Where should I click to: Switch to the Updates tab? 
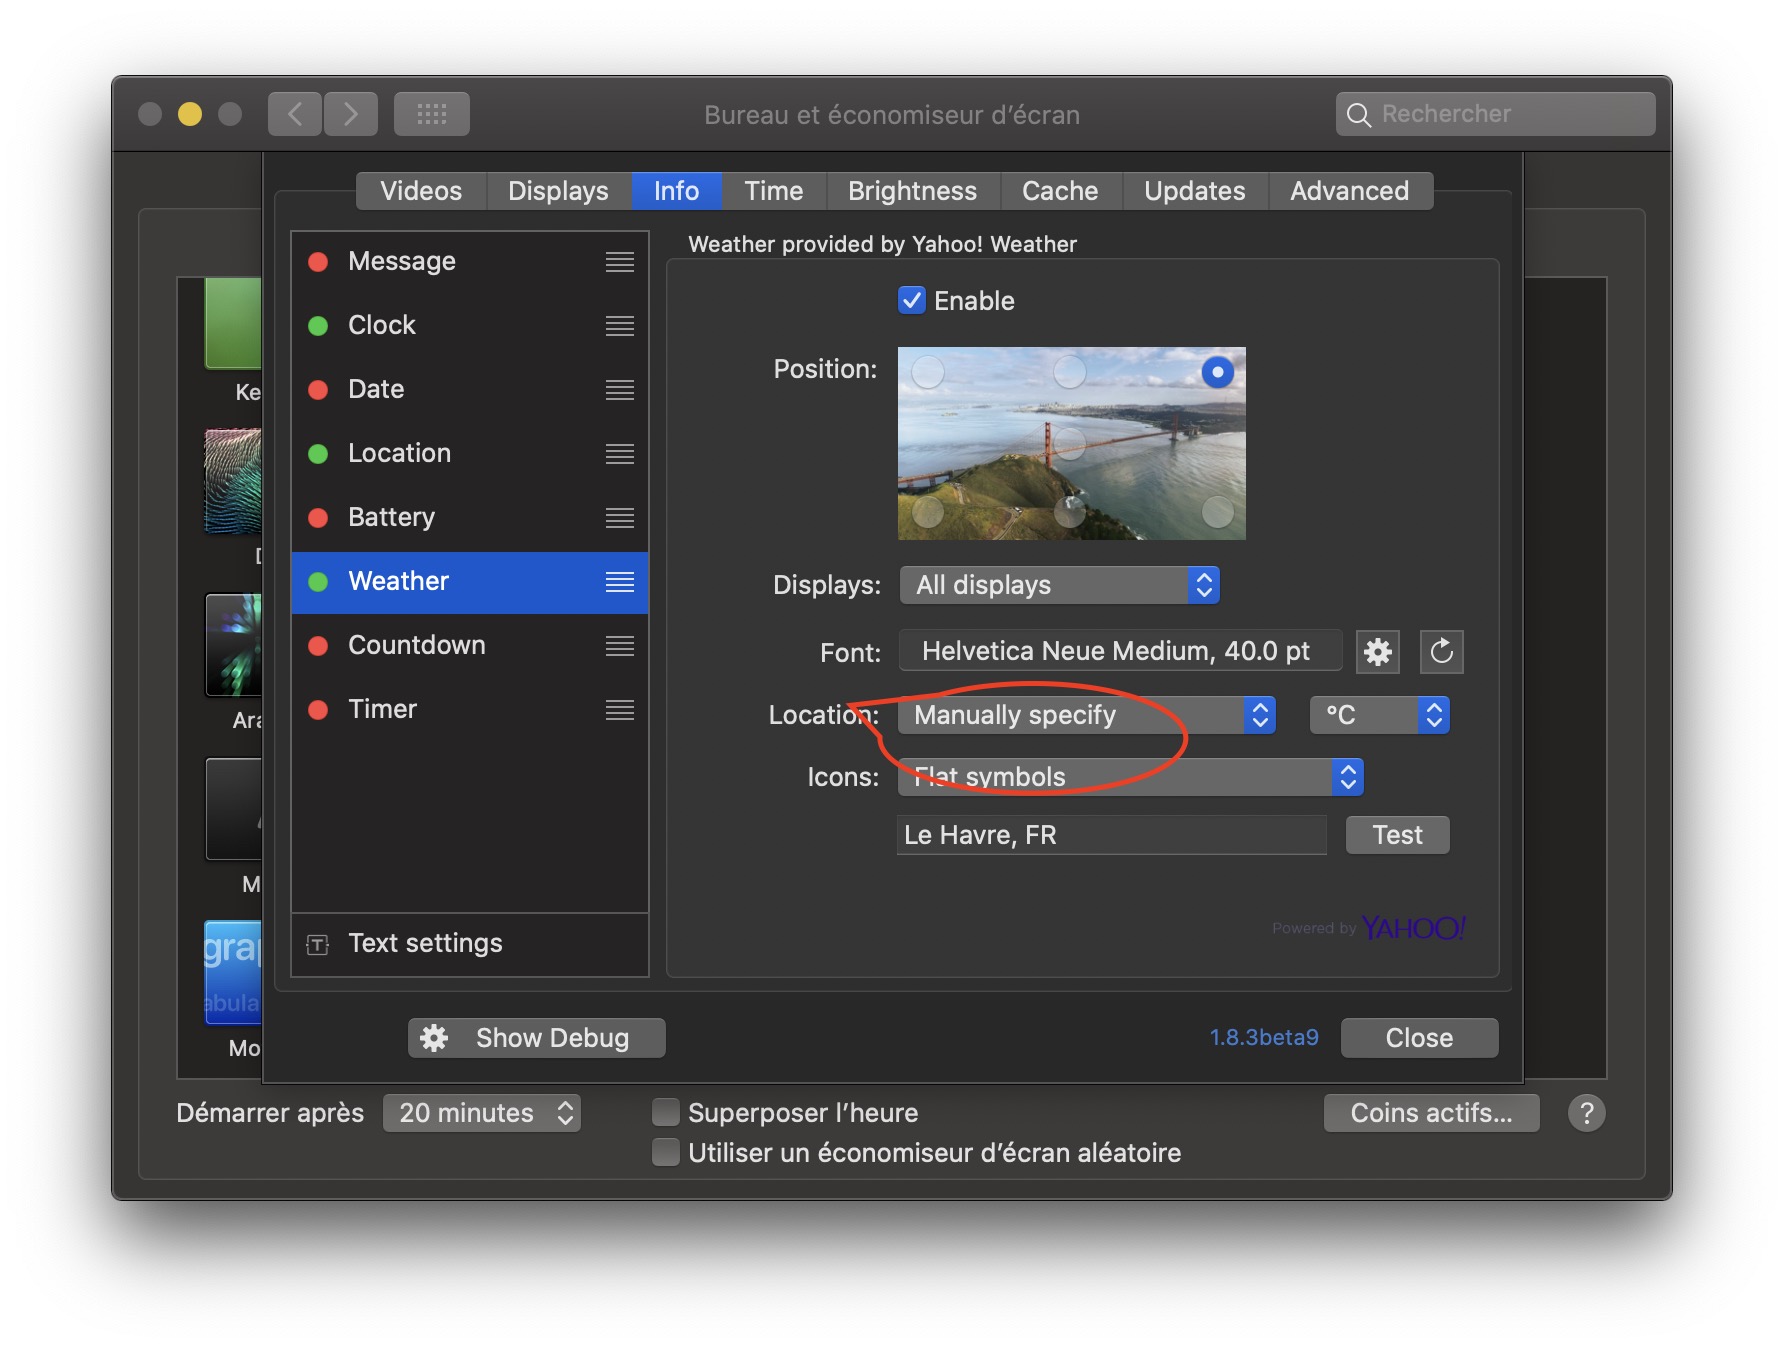[1194, 191]
